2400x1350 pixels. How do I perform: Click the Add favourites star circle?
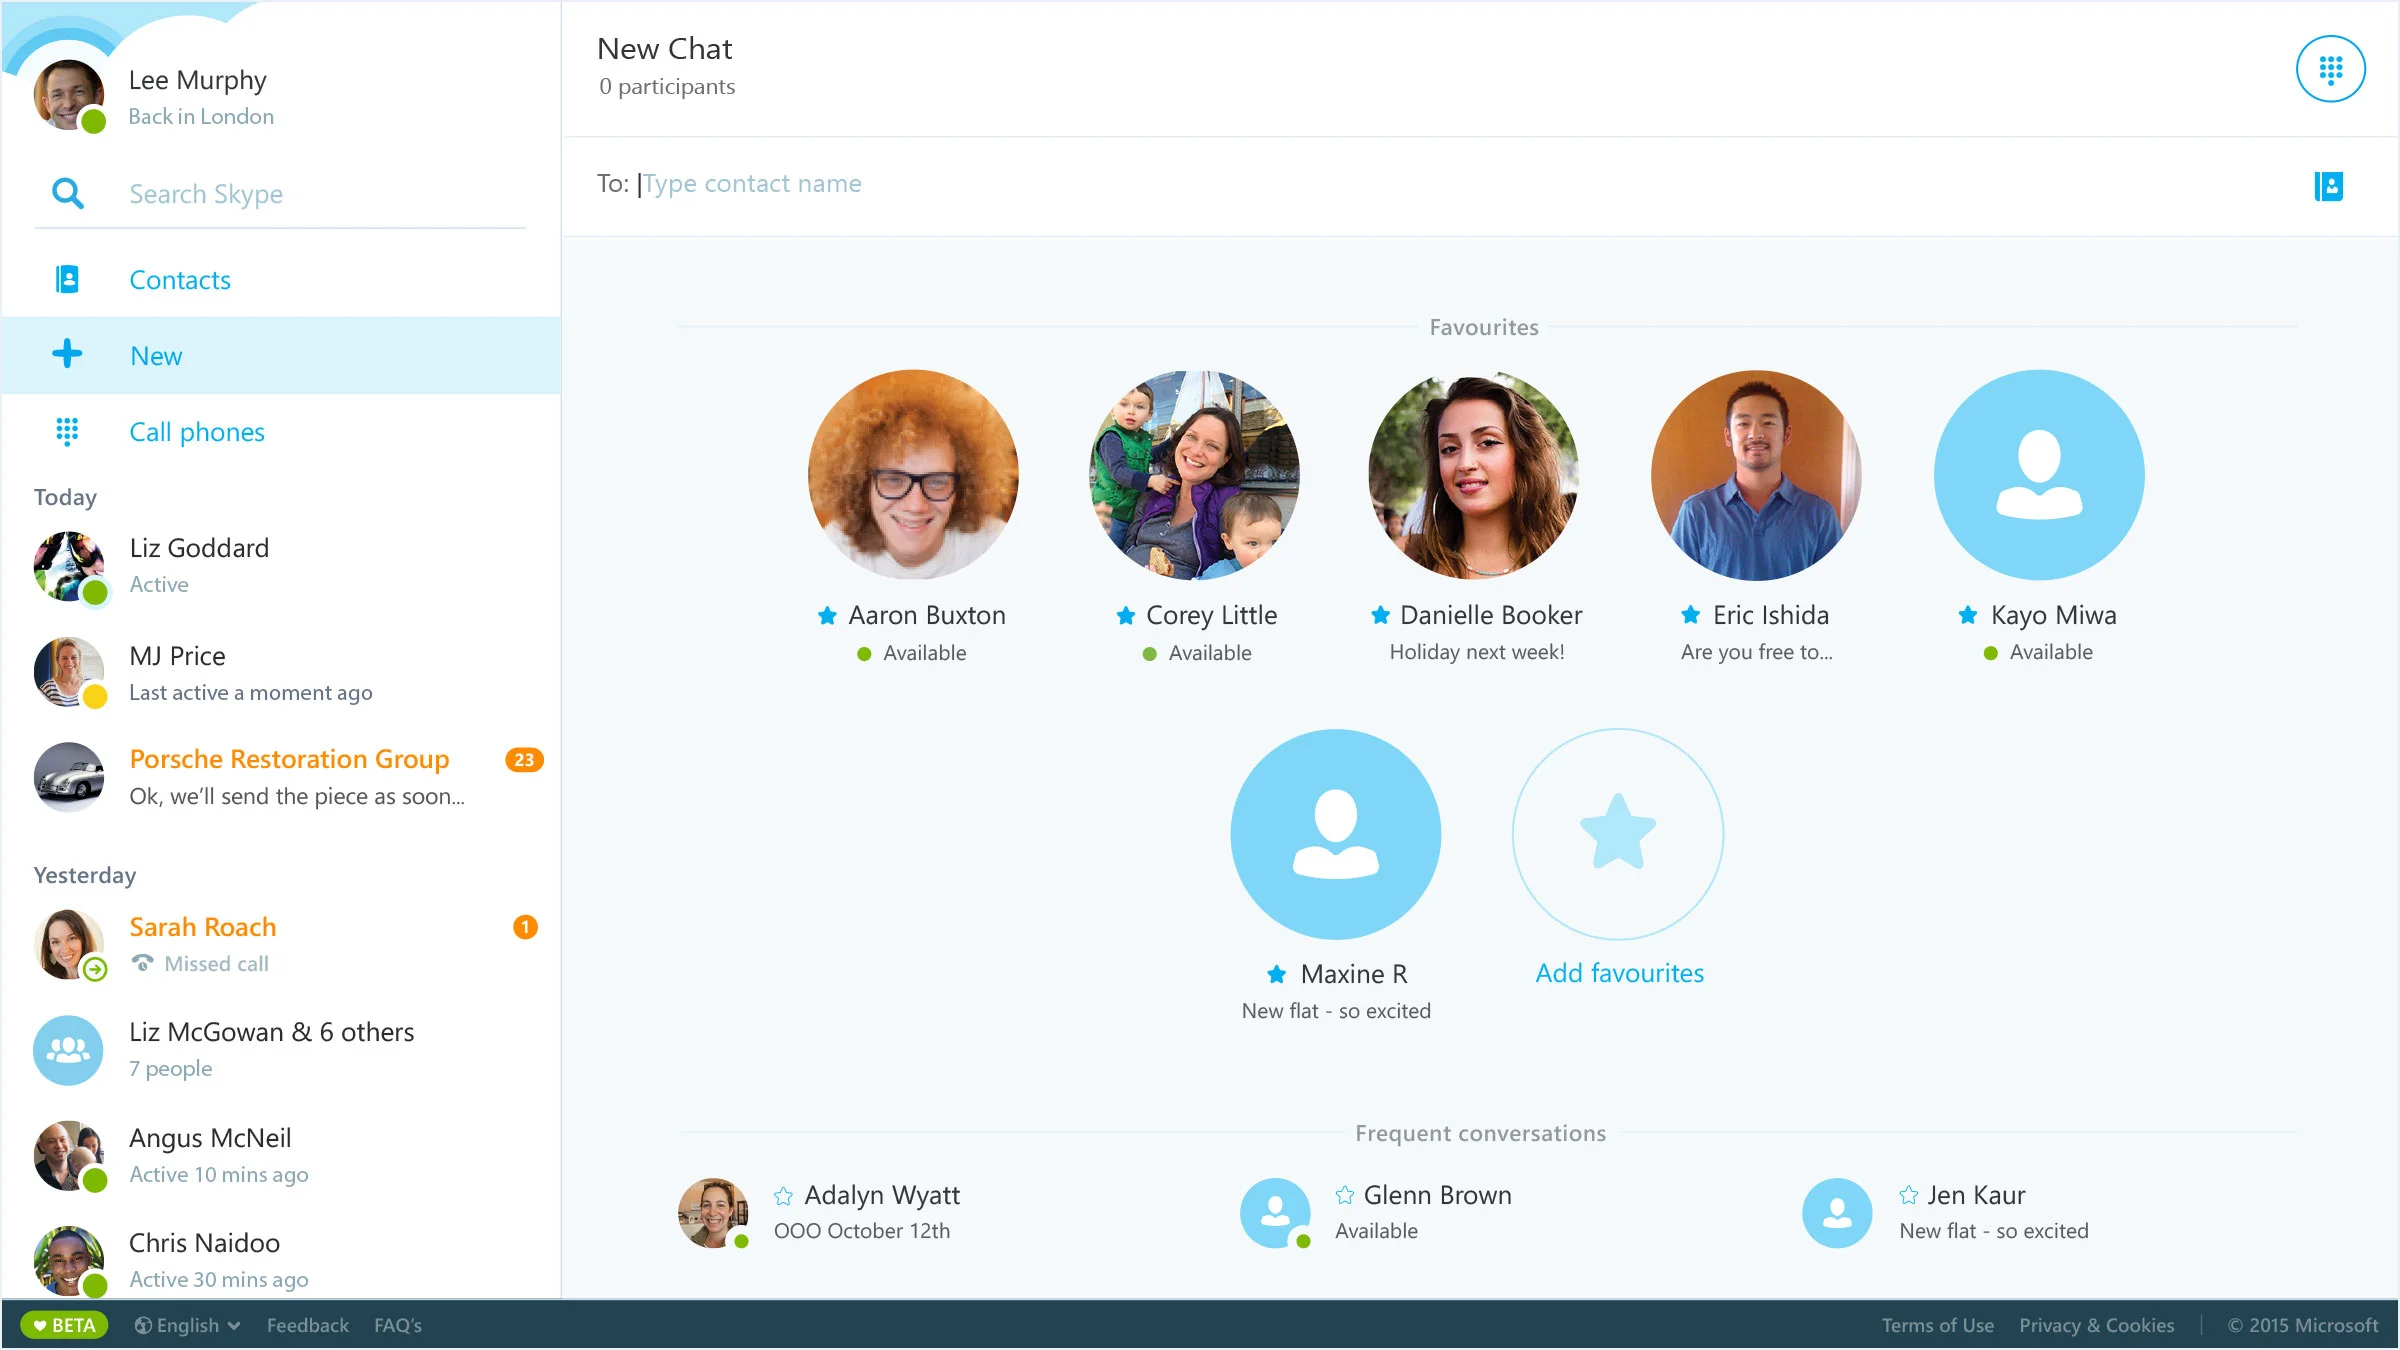[1617, 833]
